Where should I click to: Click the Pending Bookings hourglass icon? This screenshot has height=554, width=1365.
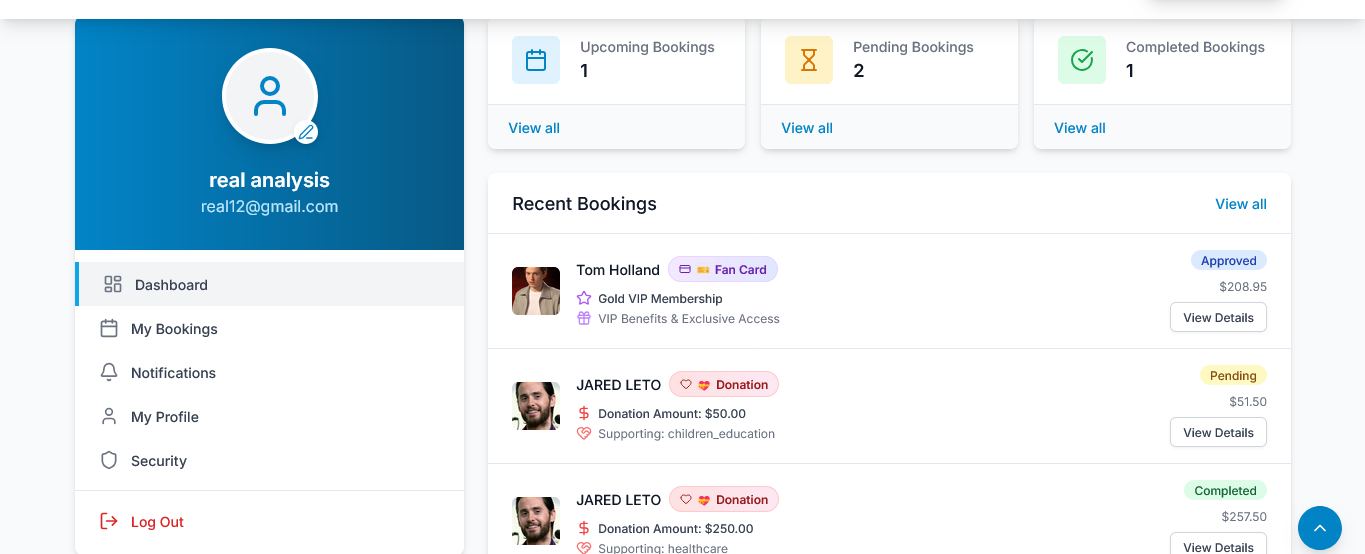point(809,60)
